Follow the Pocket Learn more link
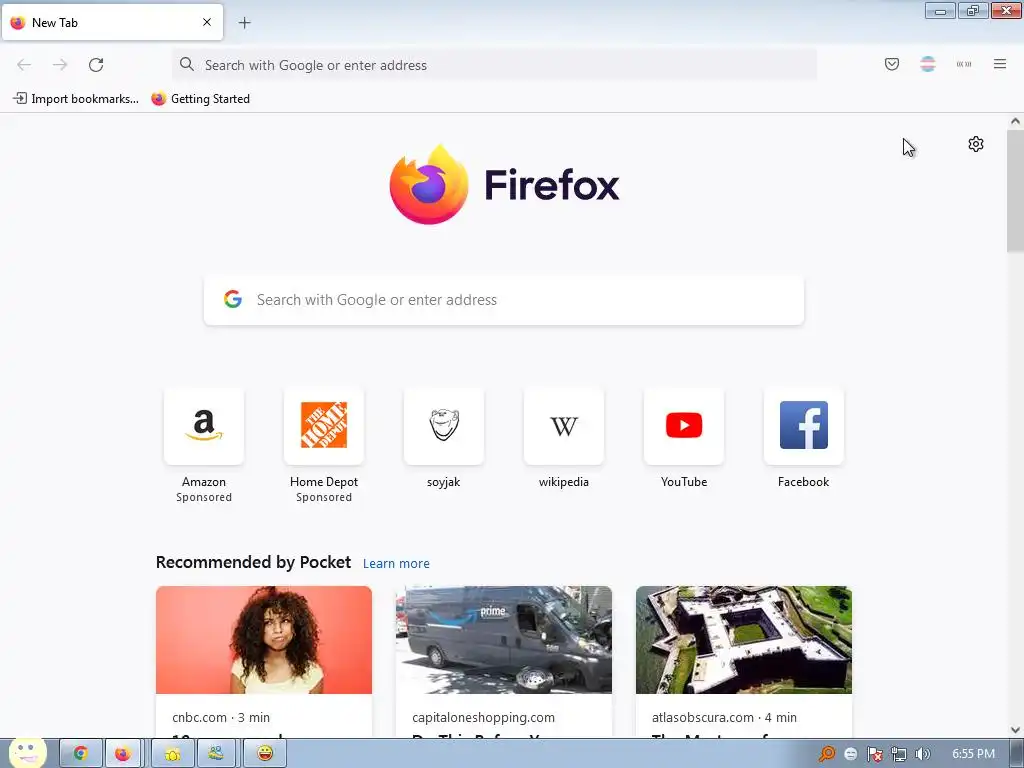Image resolution: width=1024 pixels, height=768 pixels. pyautogui.click(x=396, y=564)
